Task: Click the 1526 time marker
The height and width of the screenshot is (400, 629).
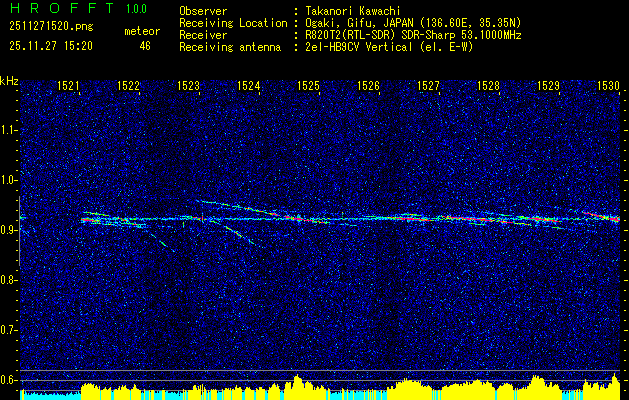Action: [368, 85]
